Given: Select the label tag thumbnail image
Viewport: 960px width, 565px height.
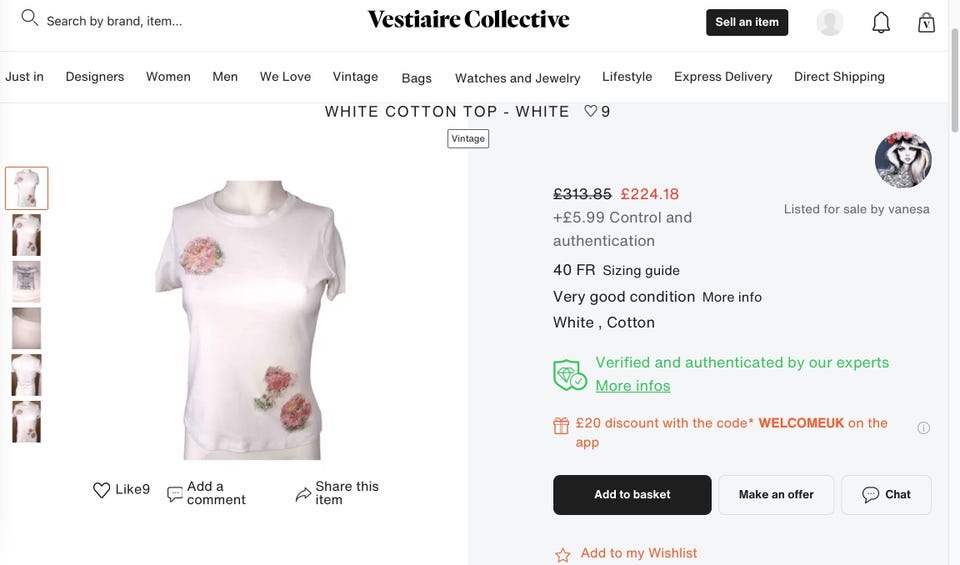Looking at the screenshot, I should click(x=26, y=282).
